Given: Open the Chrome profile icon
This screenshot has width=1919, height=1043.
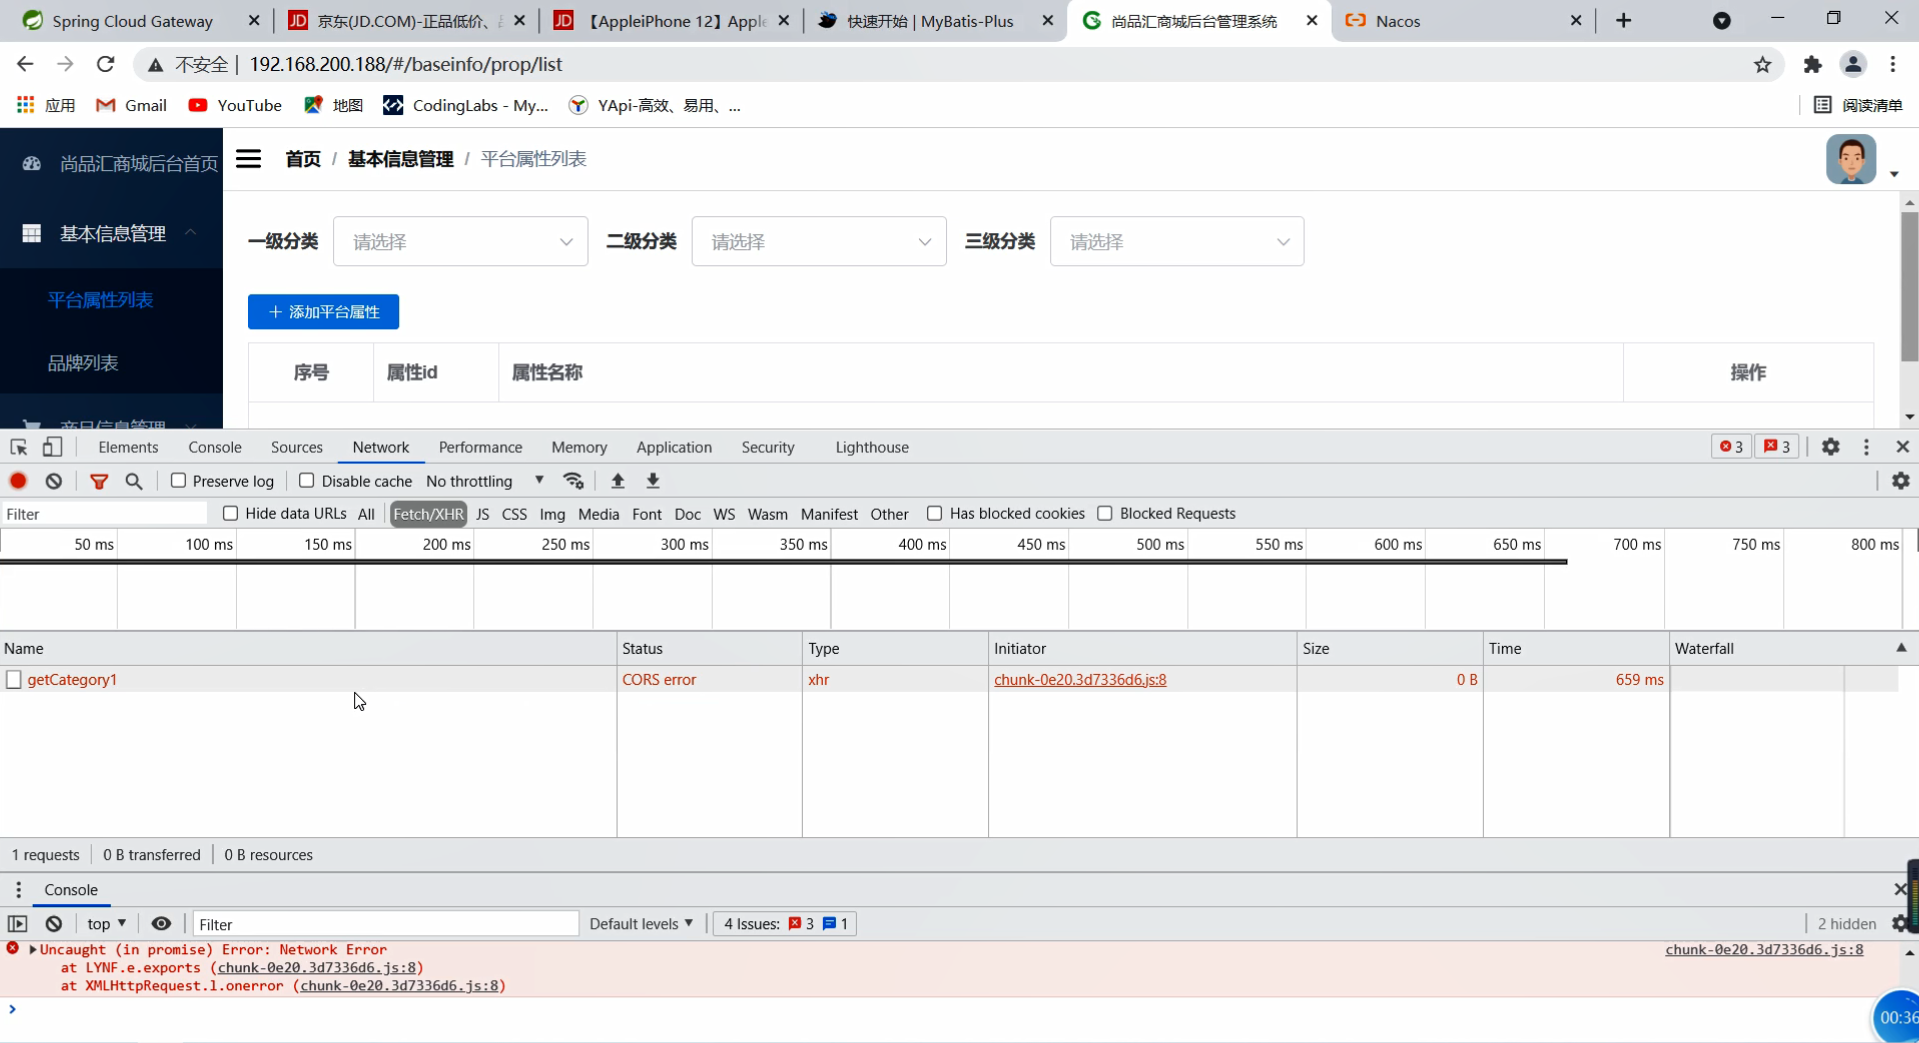Looking at the screenshot, I should point(1852,65).
